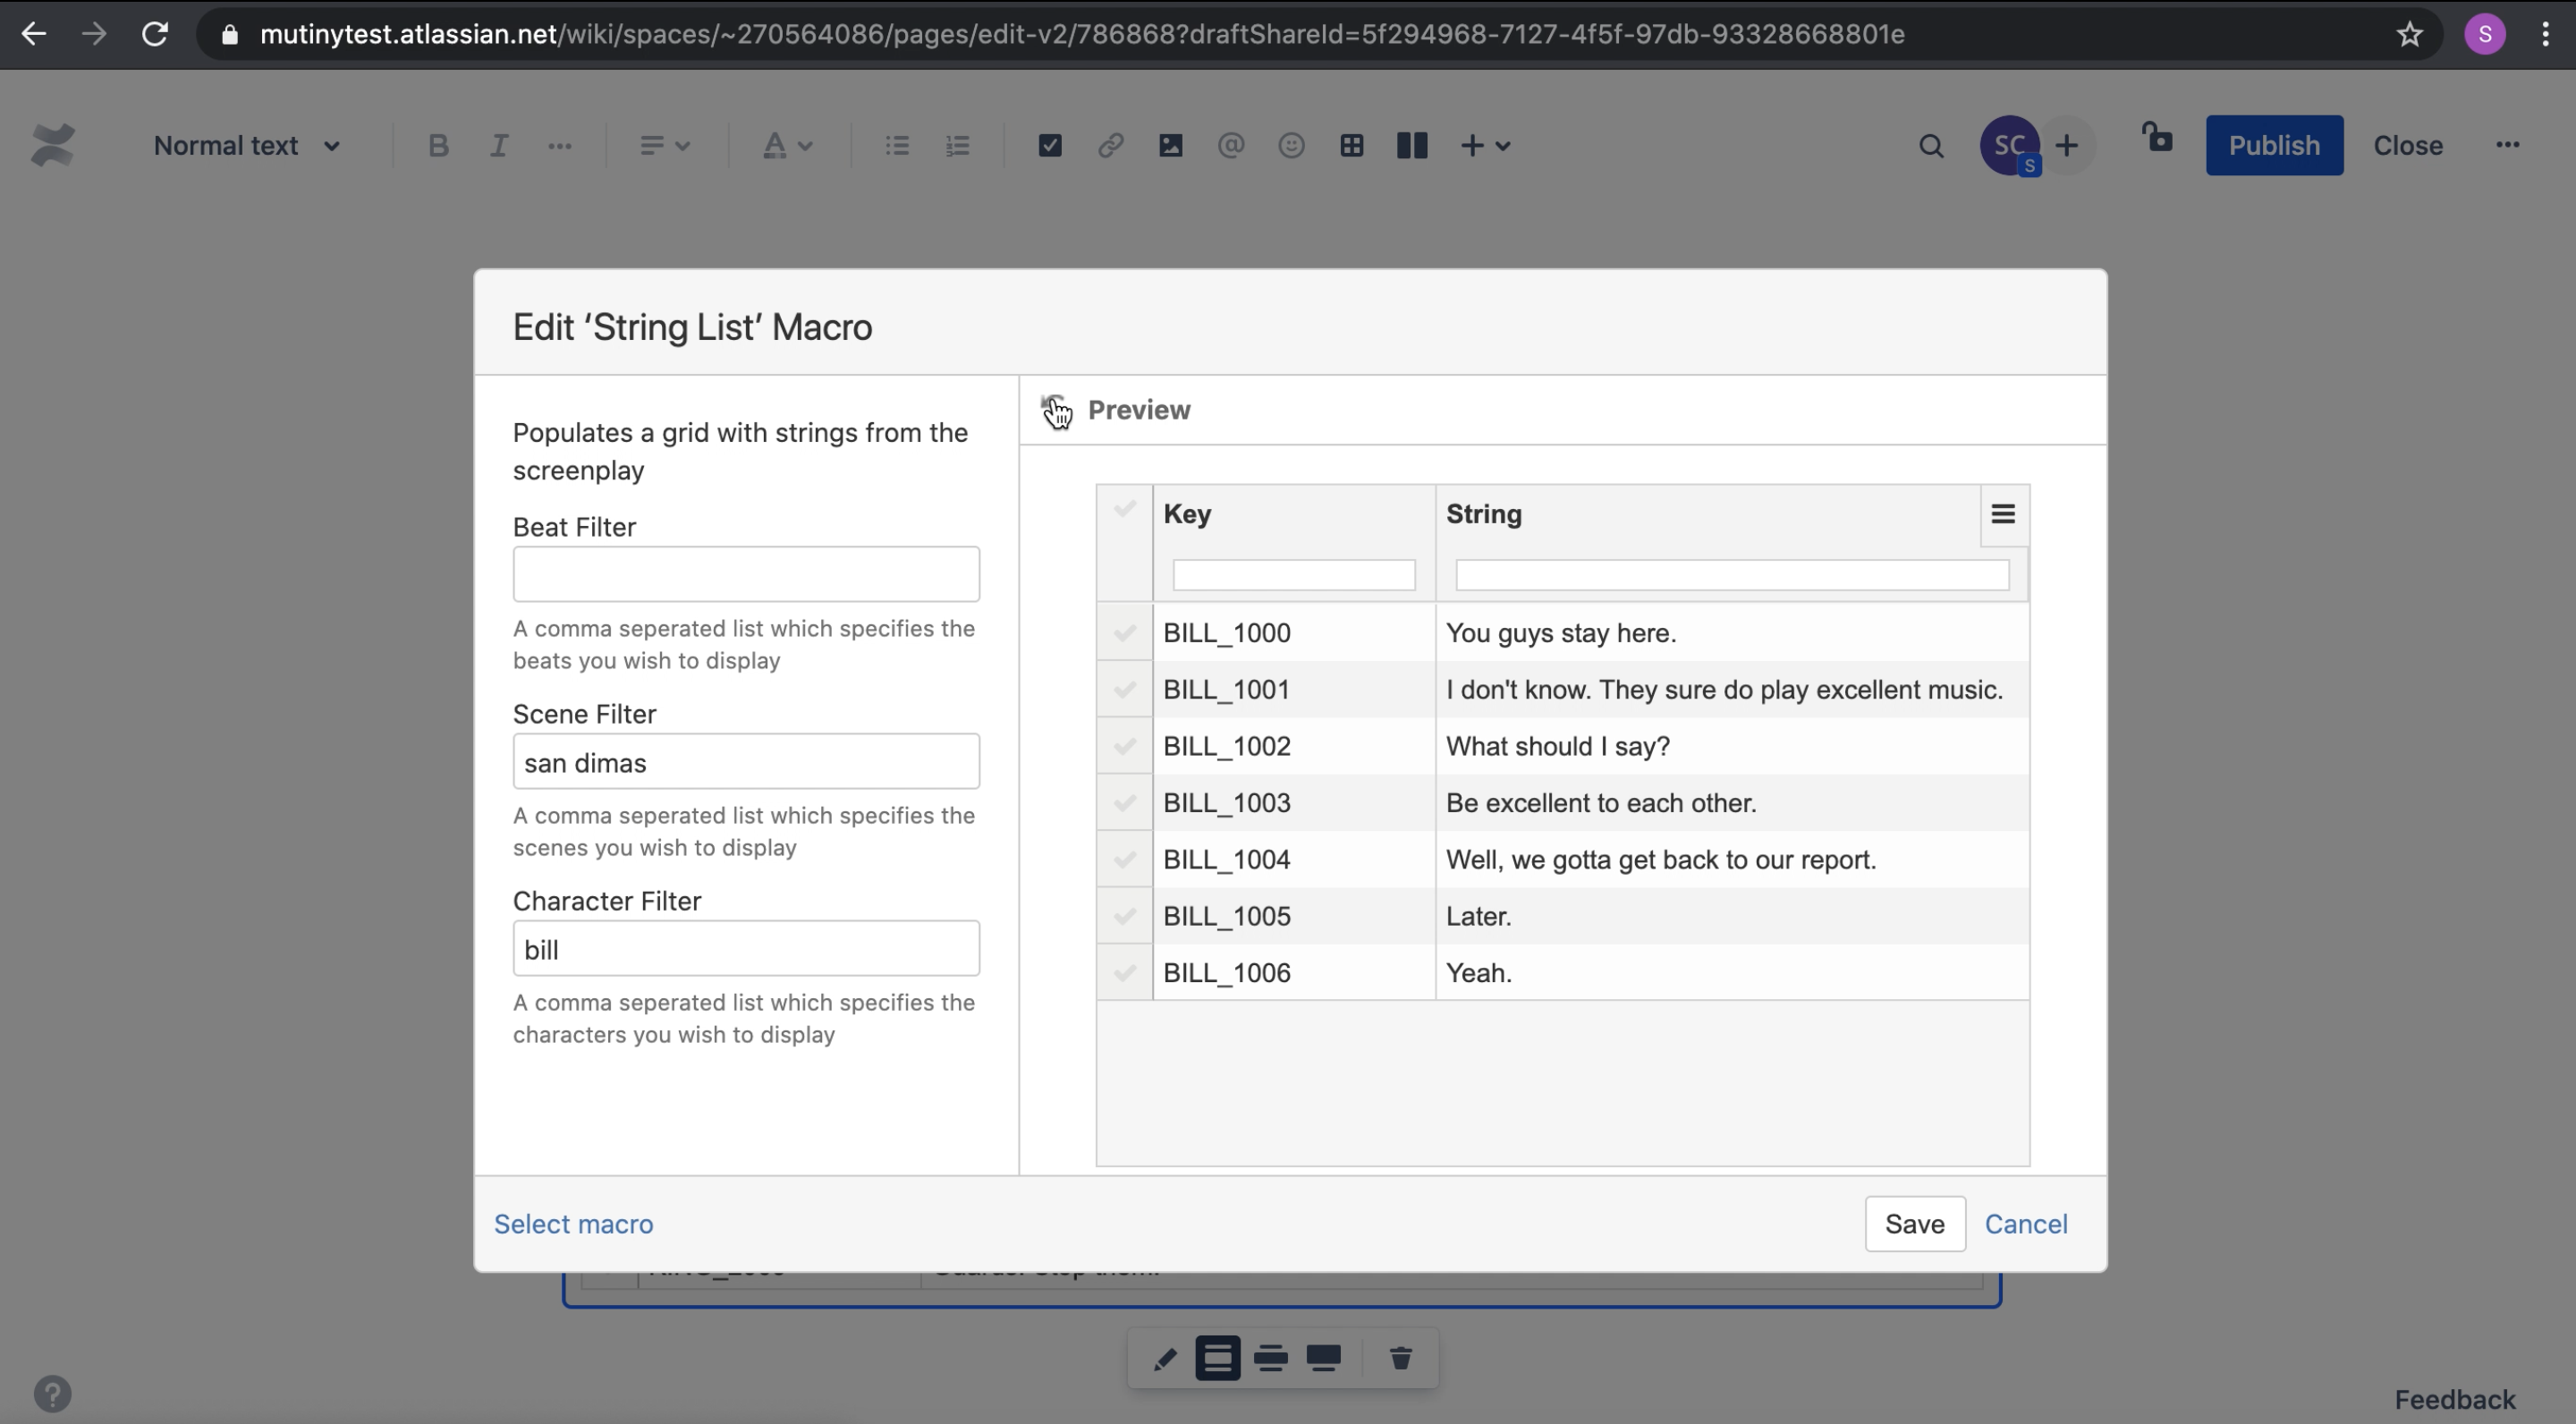Sort by the Key column header

click(1187, 514)
